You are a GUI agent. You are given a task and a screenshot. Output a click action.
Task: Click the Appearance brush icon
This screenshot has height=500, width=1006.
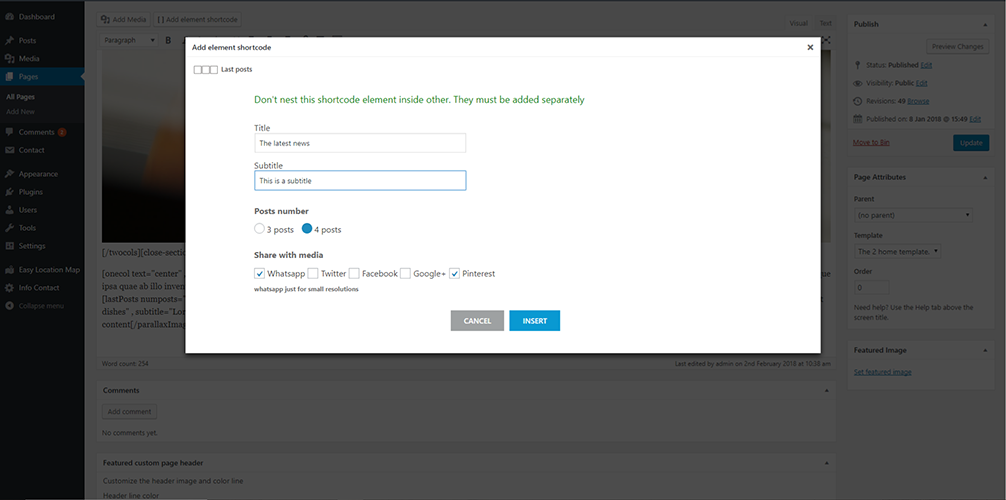pos(9,174)
